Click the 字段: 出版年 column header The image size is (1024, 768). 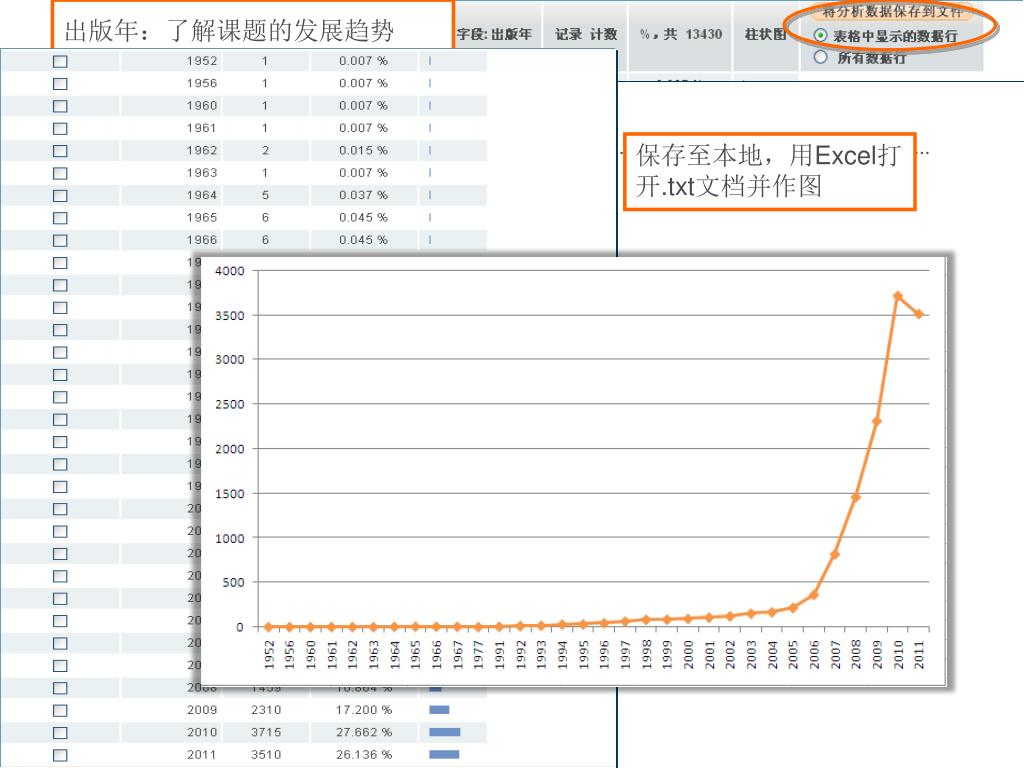point(494,35)
